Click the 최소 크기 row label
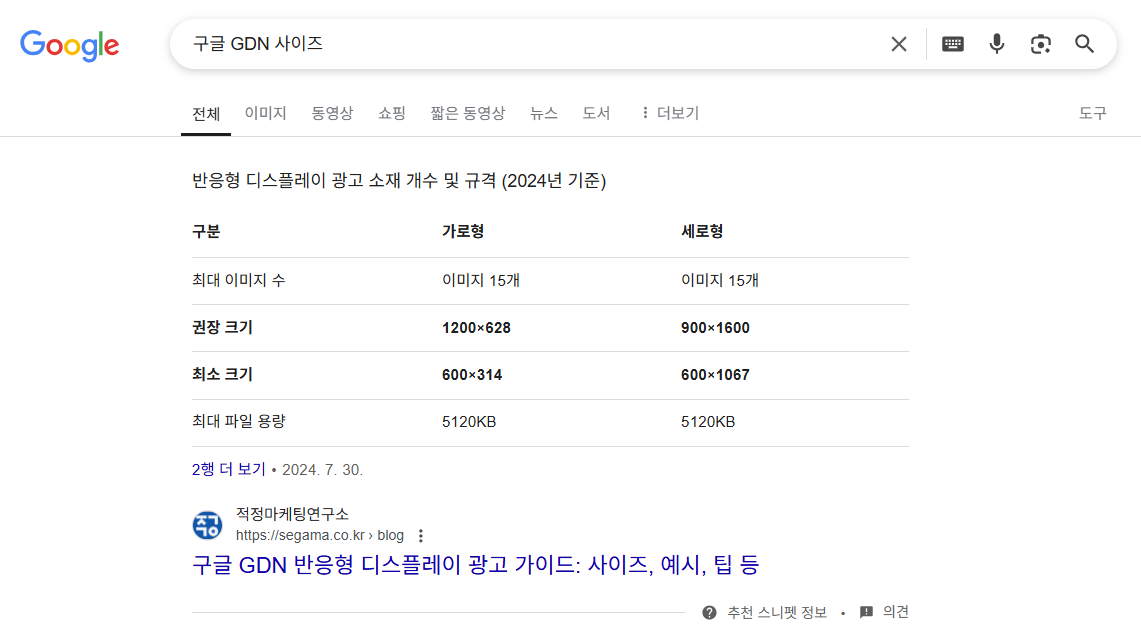 pyautogui.click(x=222, y=375)
